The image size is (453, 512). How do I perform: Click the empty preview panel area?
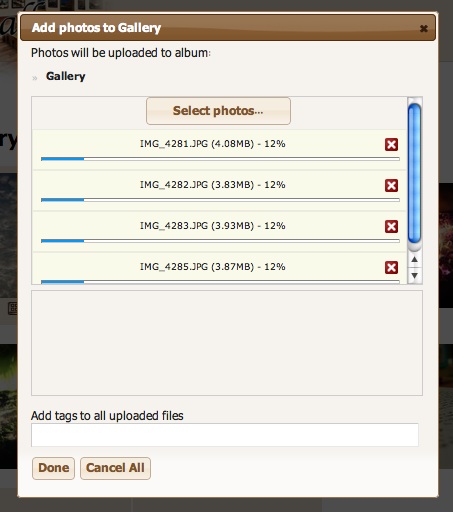[x=227, y=343]
